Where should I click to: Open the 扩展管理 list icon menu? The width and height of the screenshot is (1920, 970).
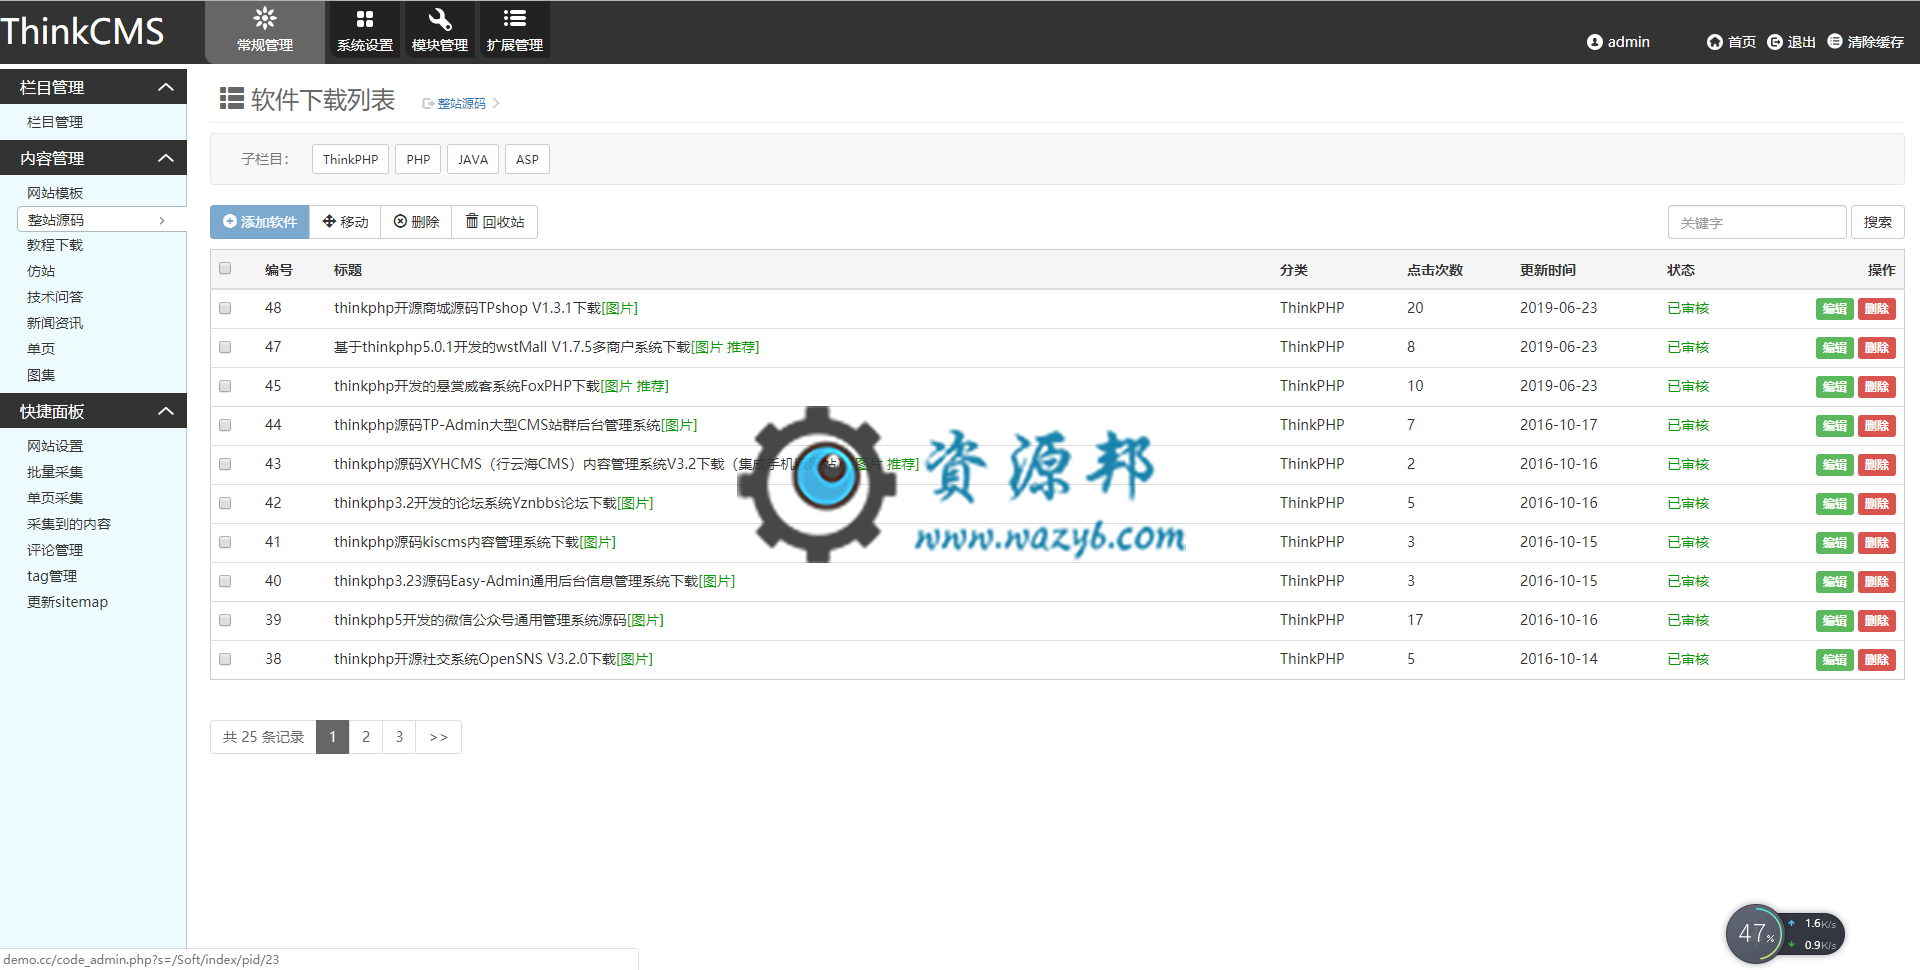[x=515, y=18]
